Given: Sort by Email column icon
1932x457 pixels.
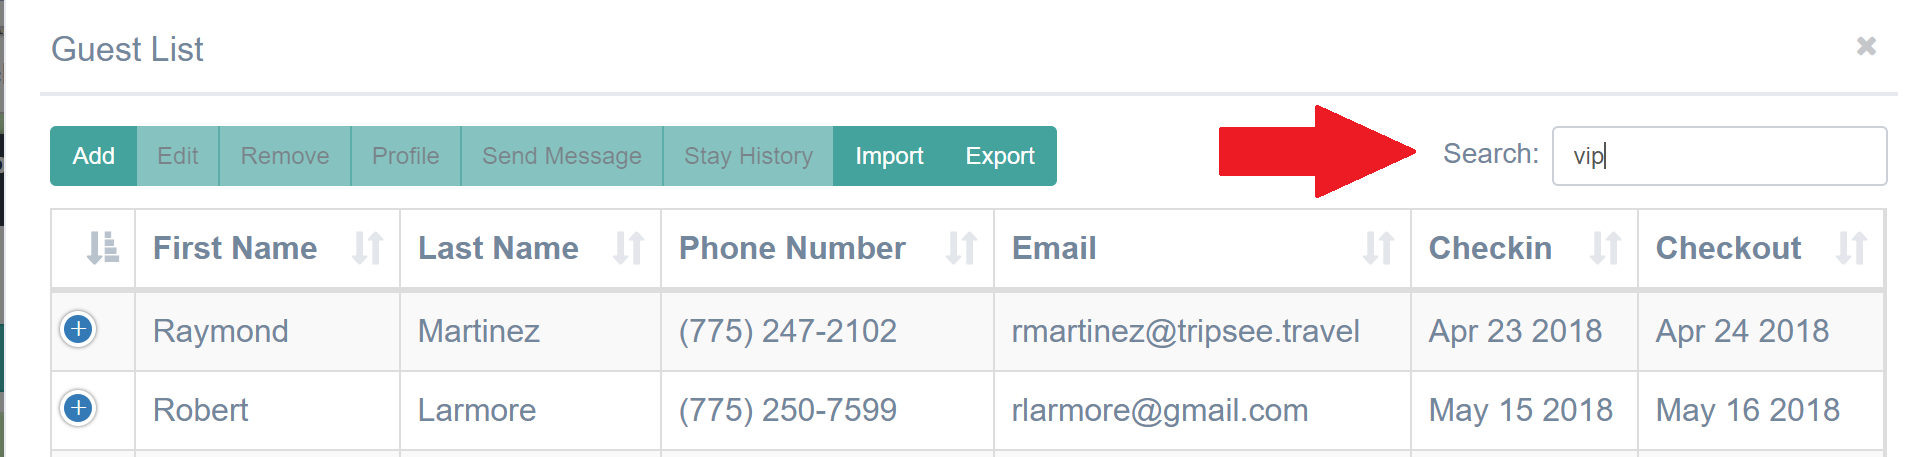Looking at the screenshot, I should point(1378,248).
